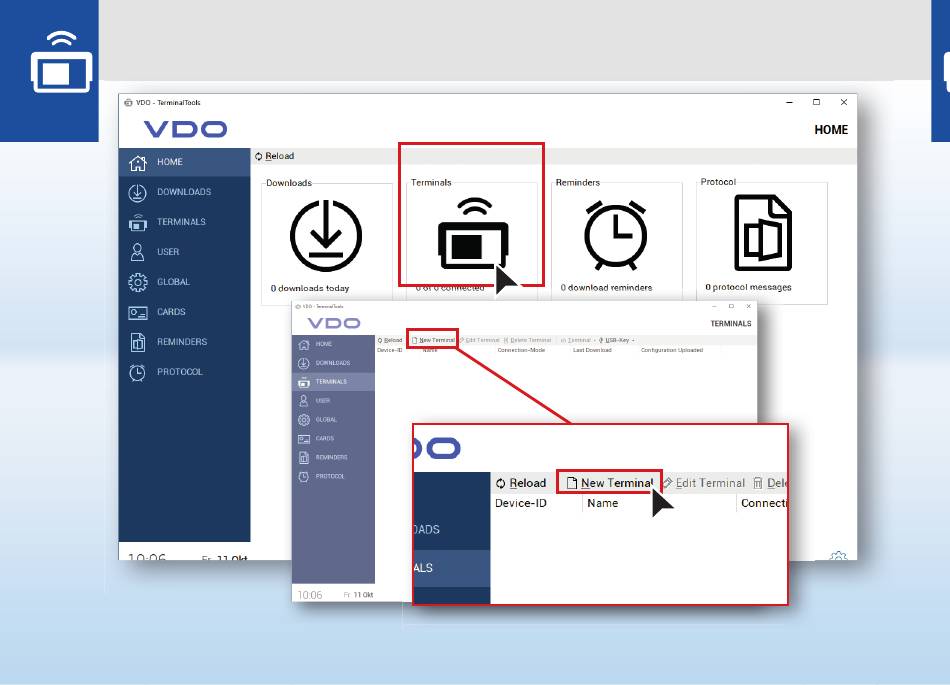Screen dimensions: 950x685
Task: Click the Name header in the magnified inset
Action: tap(602, 503)
